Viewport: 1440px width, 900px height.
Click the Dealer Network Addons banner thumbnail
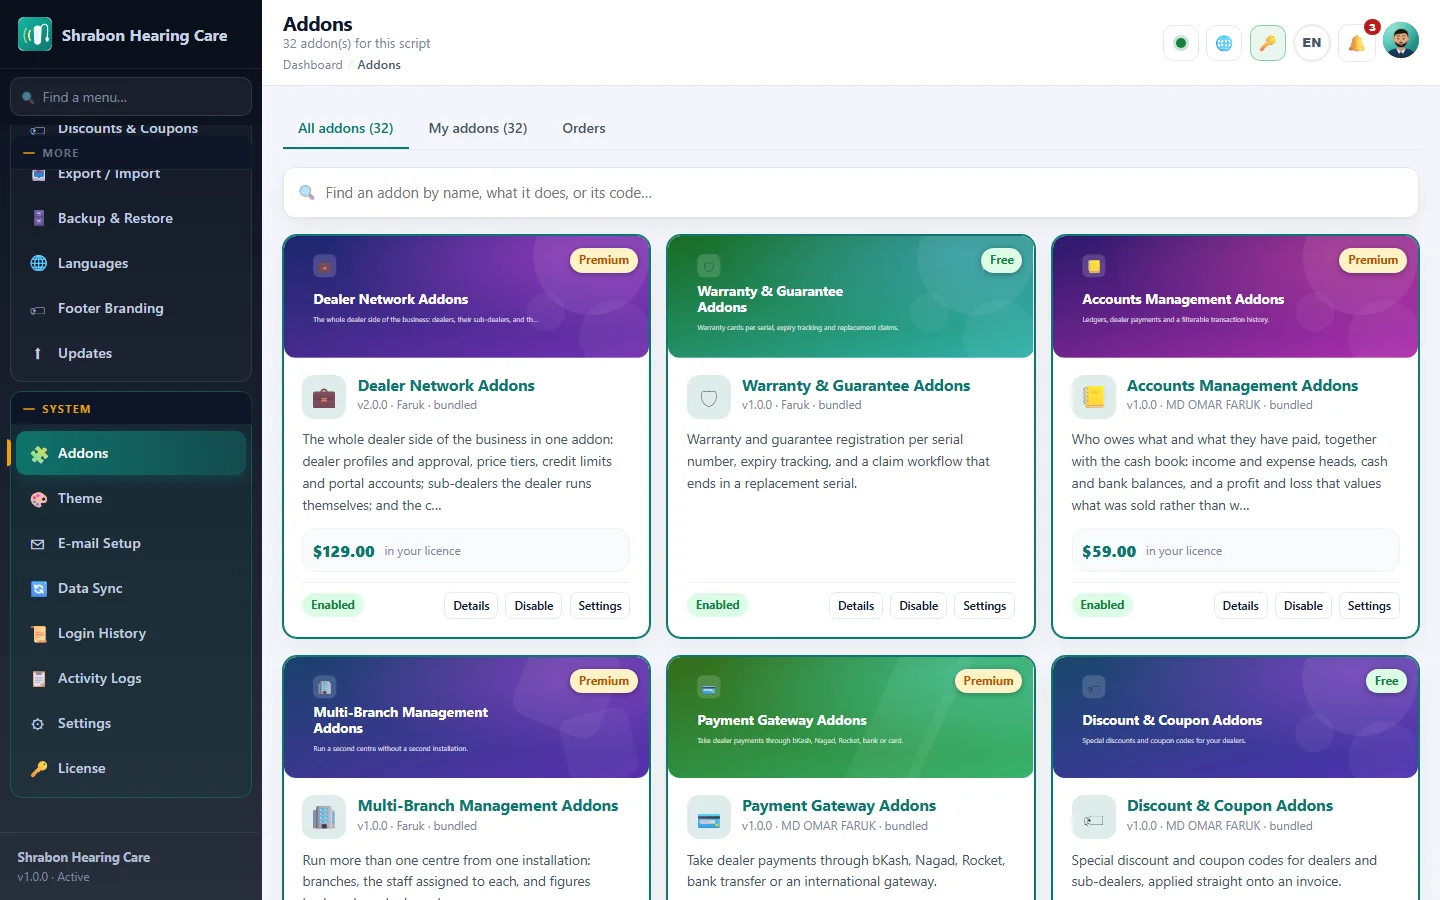467,297
